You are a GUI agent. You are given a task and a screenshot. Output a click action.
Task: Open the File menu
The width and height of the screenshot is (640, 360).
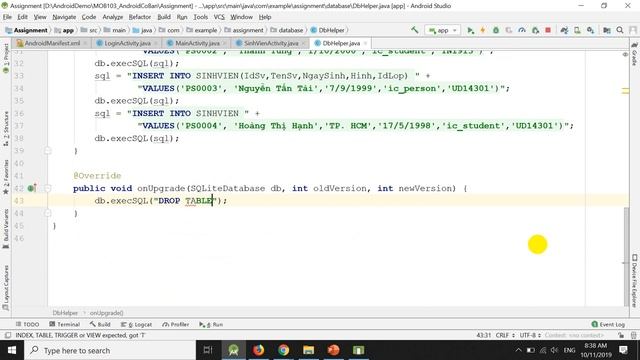(x=7, y=17)
